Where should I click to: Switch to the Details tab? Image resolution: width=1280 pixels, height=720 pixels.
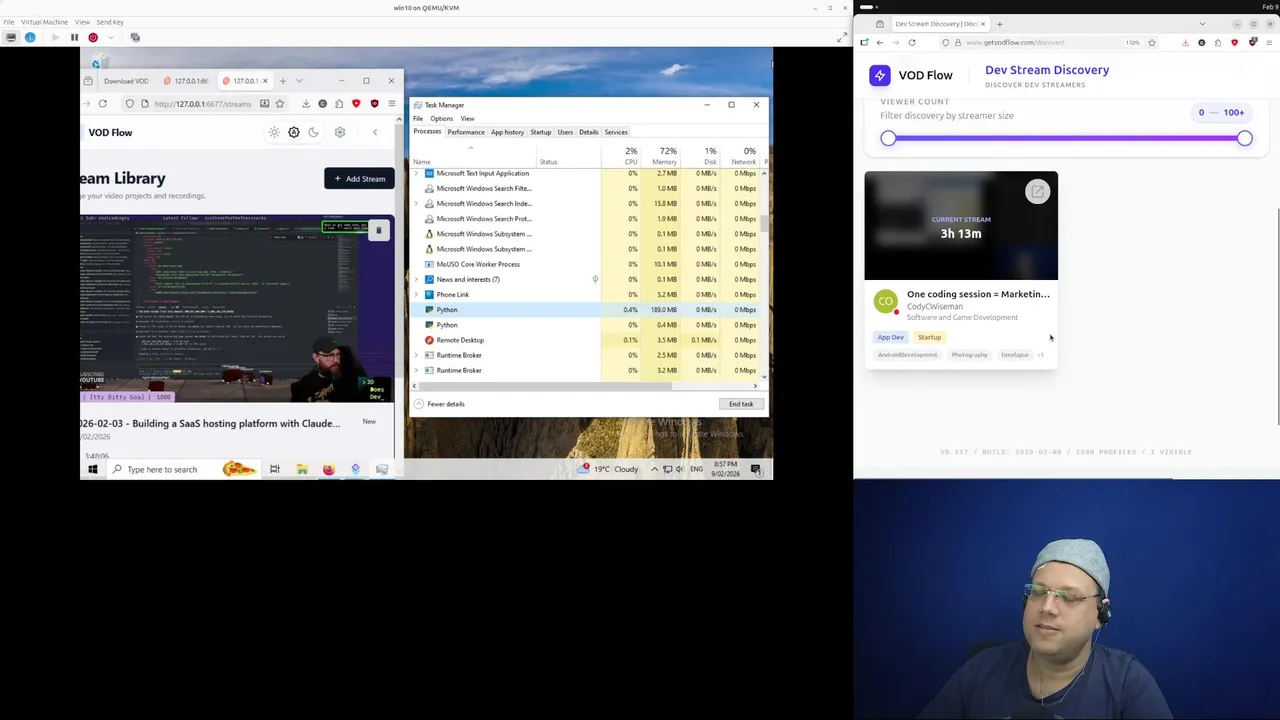click(x=588, y=132)
